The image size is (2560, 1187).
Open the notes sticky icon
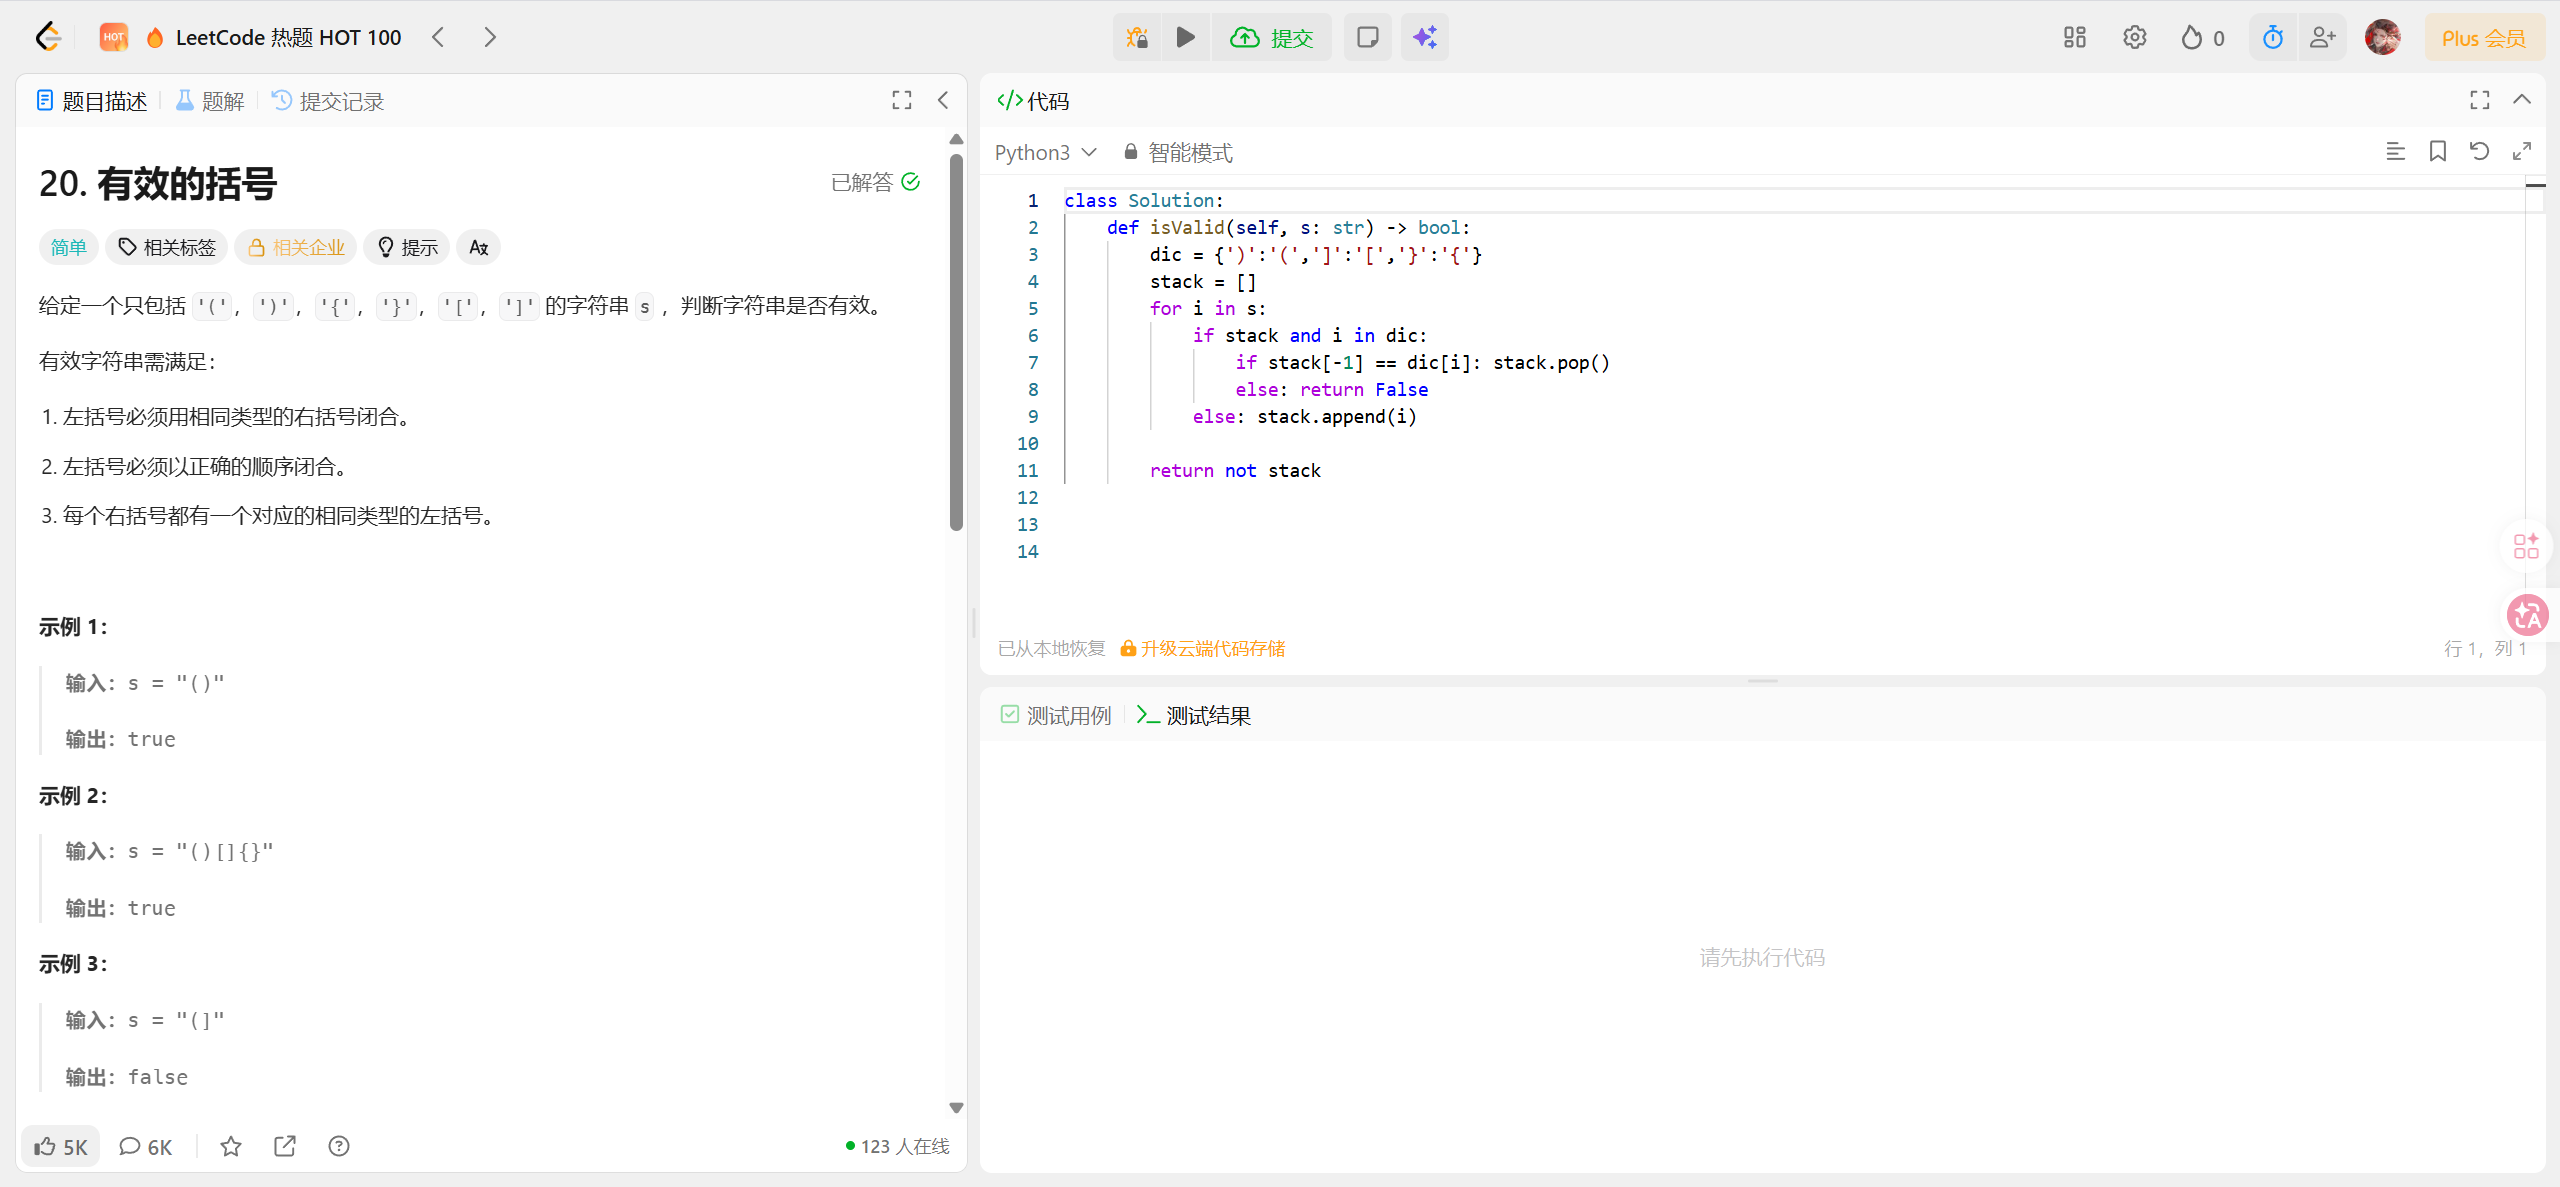coord(1367,37)
